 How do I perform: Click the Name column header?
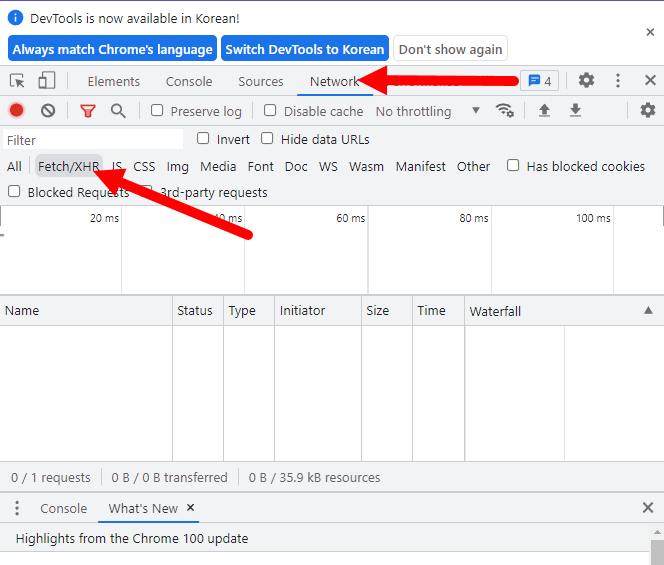point(86,310)
